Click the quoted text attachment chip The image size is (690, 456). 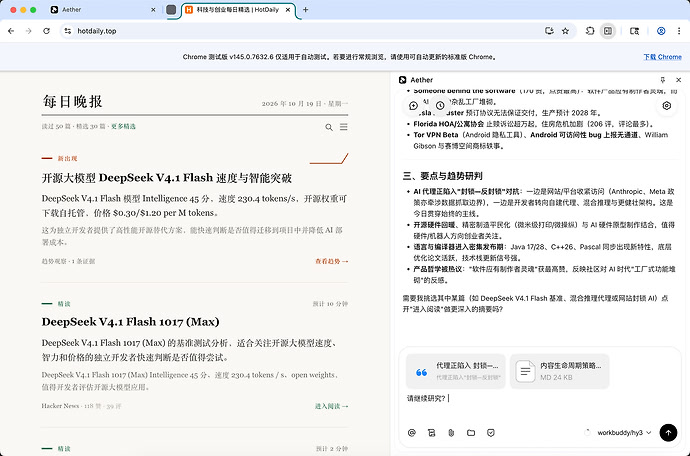coord(455,371)
